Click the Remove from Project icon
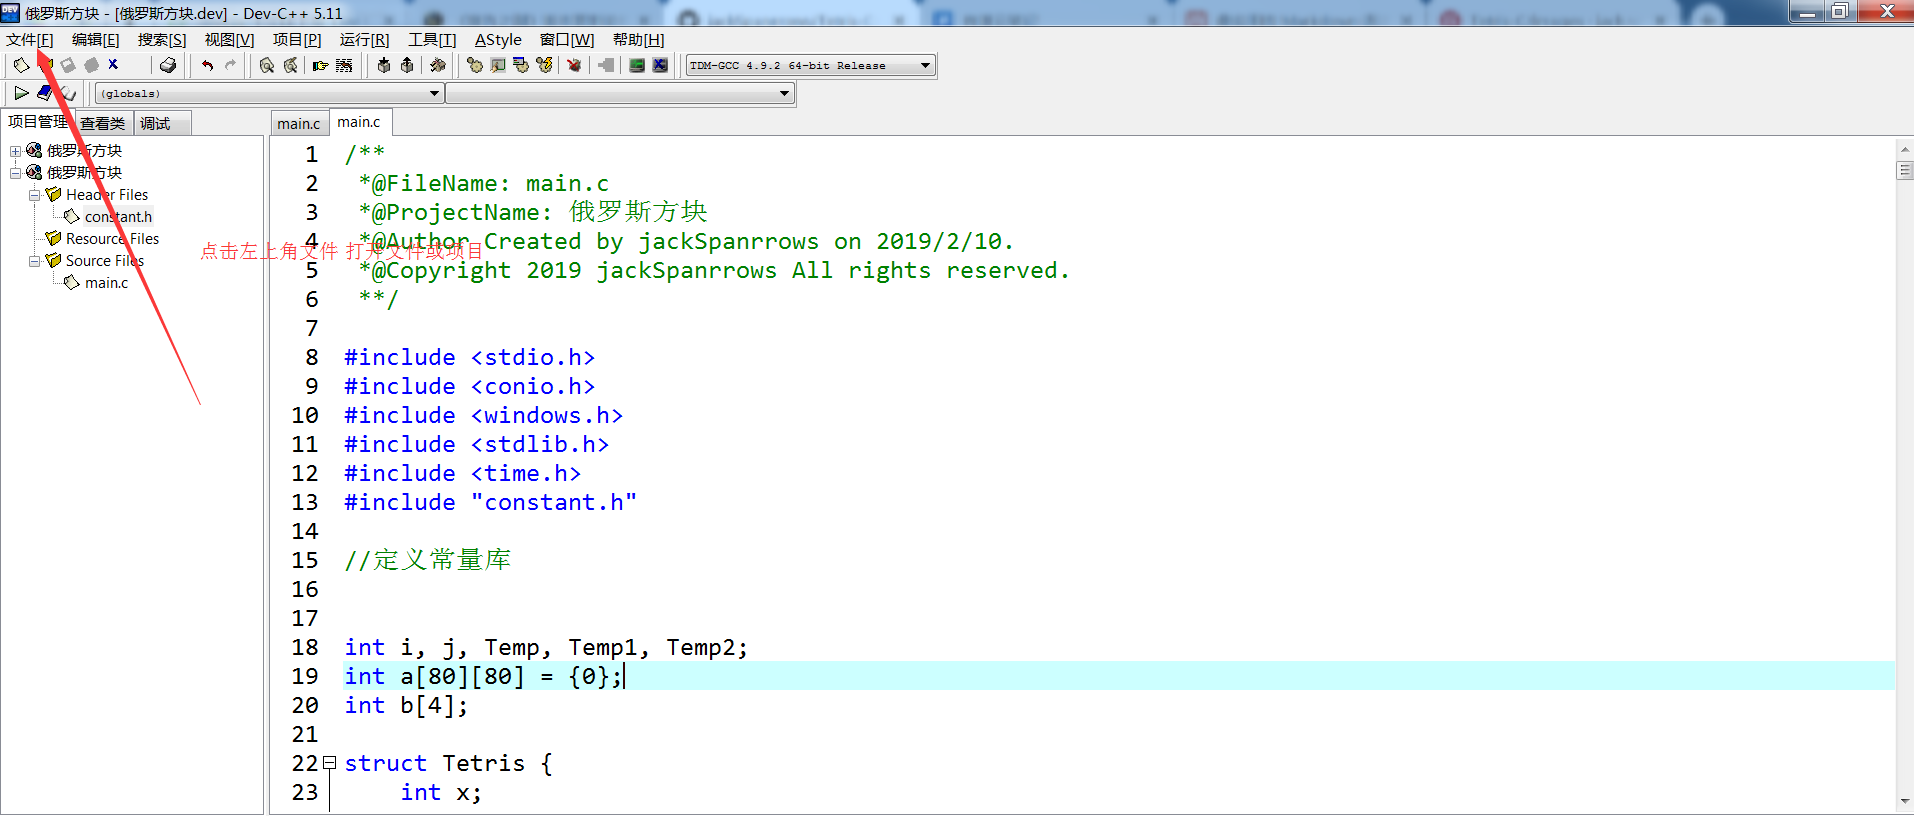 click(407, 65)
